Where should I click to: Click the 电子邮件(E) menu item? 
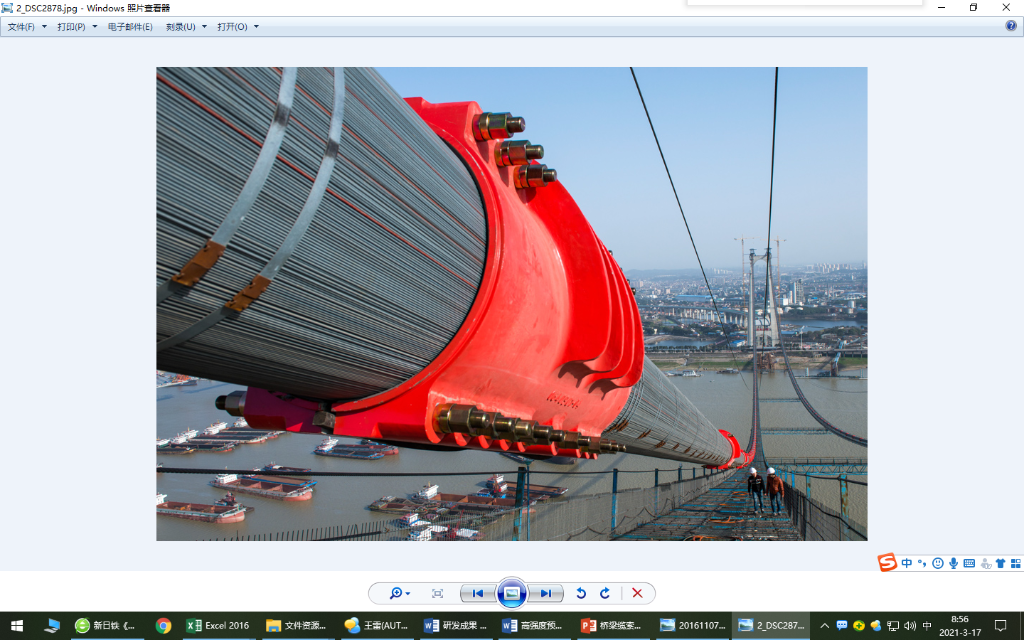click(x=130, y=27)
